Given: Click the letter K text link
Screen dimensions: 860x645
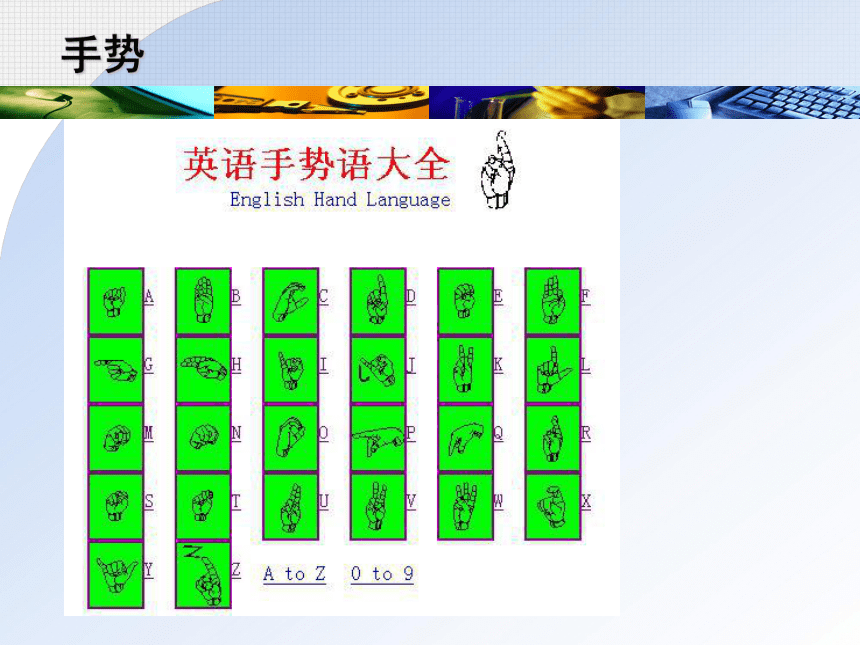Looking at the screenshot, I should coord(499,365).
